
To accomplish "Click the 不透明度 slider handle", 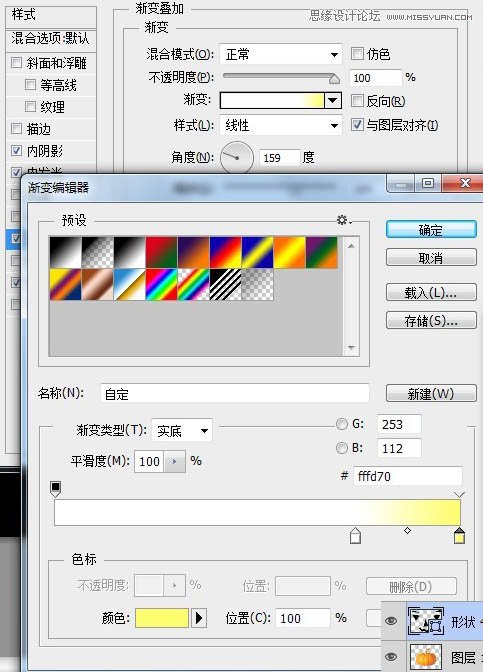I will 334,79.
